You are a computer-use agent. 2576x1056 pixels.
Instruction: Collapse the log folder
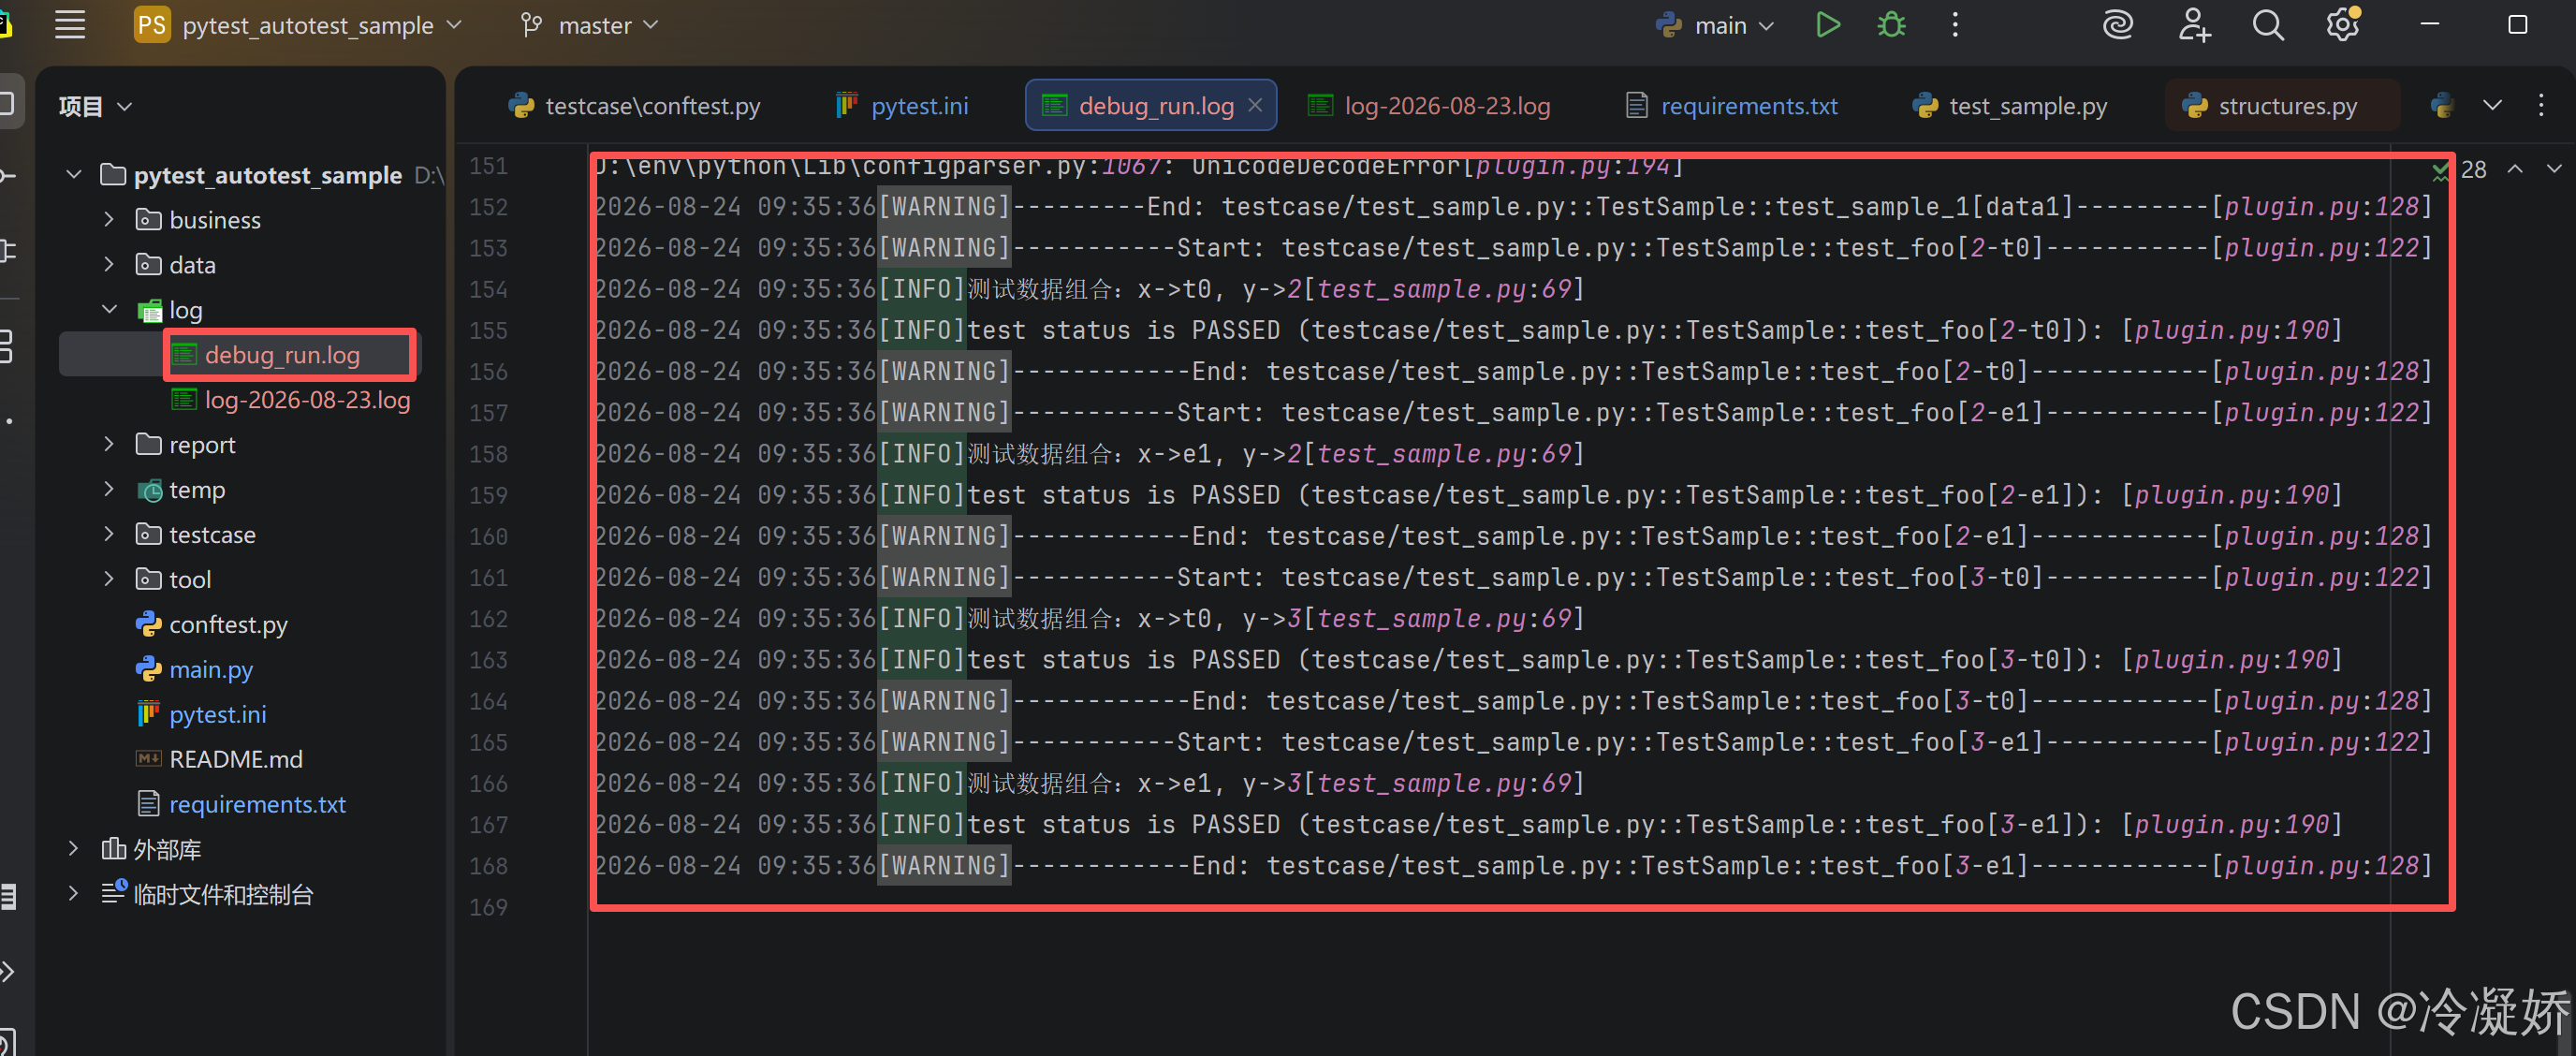[x=109, y=310]
